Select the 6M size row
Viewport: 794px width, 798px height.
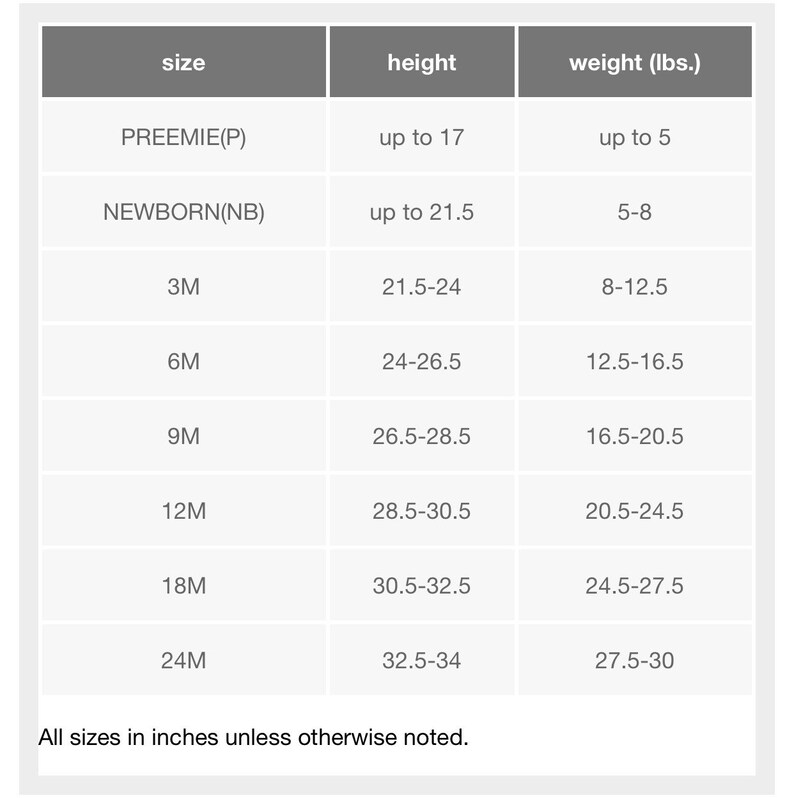pyautogui.click(x=397, y=361)
